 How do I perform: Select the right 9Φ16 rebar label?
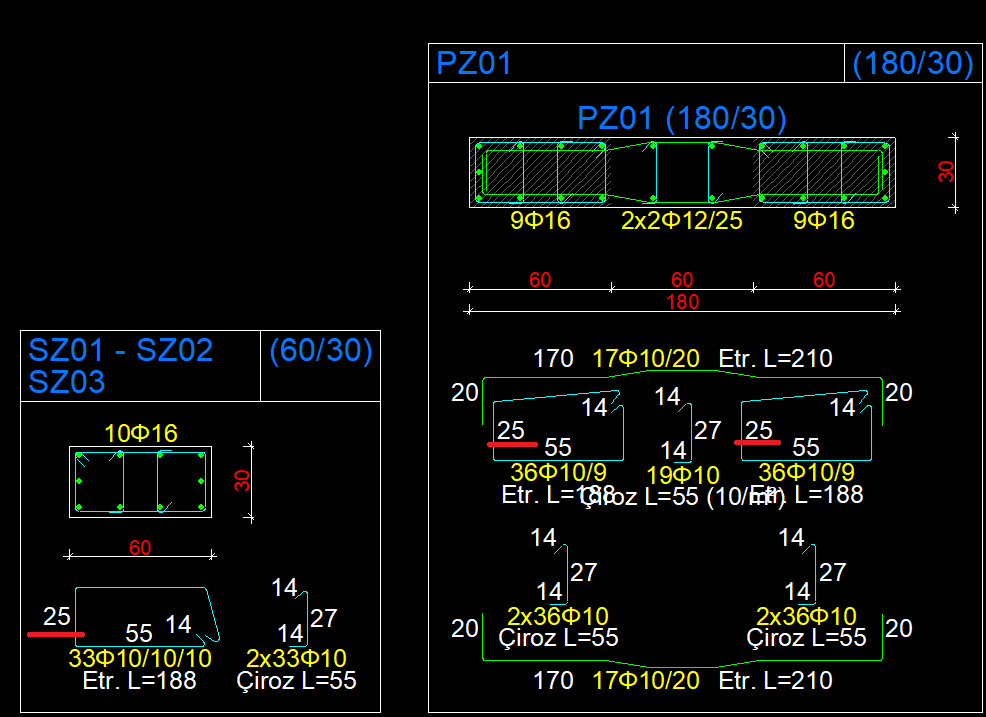(x=824, y=221)
